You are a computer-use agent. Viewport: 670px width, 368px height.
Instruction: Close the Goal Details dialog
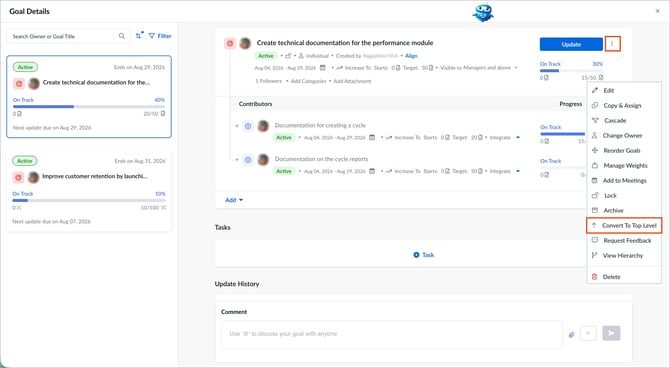[x=657, y=11]
